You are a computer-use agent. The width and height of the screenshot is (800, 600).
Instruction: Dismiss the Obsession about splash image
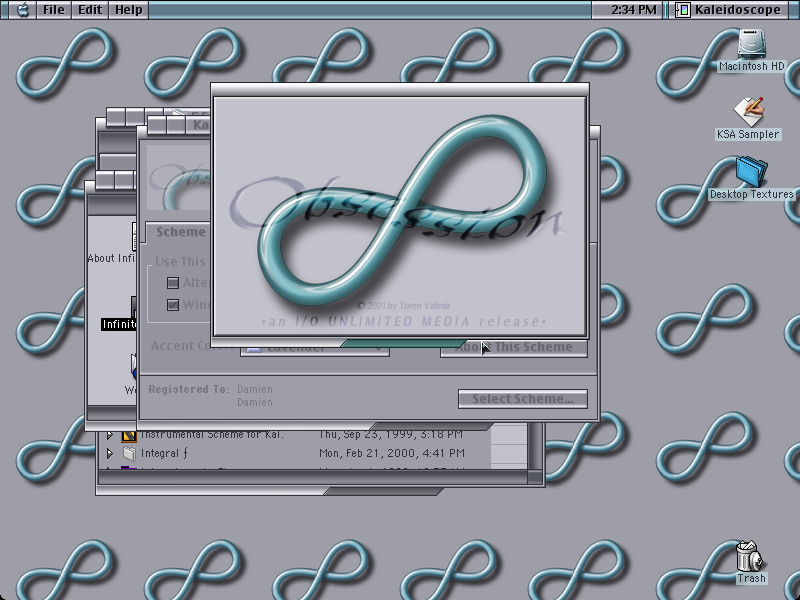(399, 215)
